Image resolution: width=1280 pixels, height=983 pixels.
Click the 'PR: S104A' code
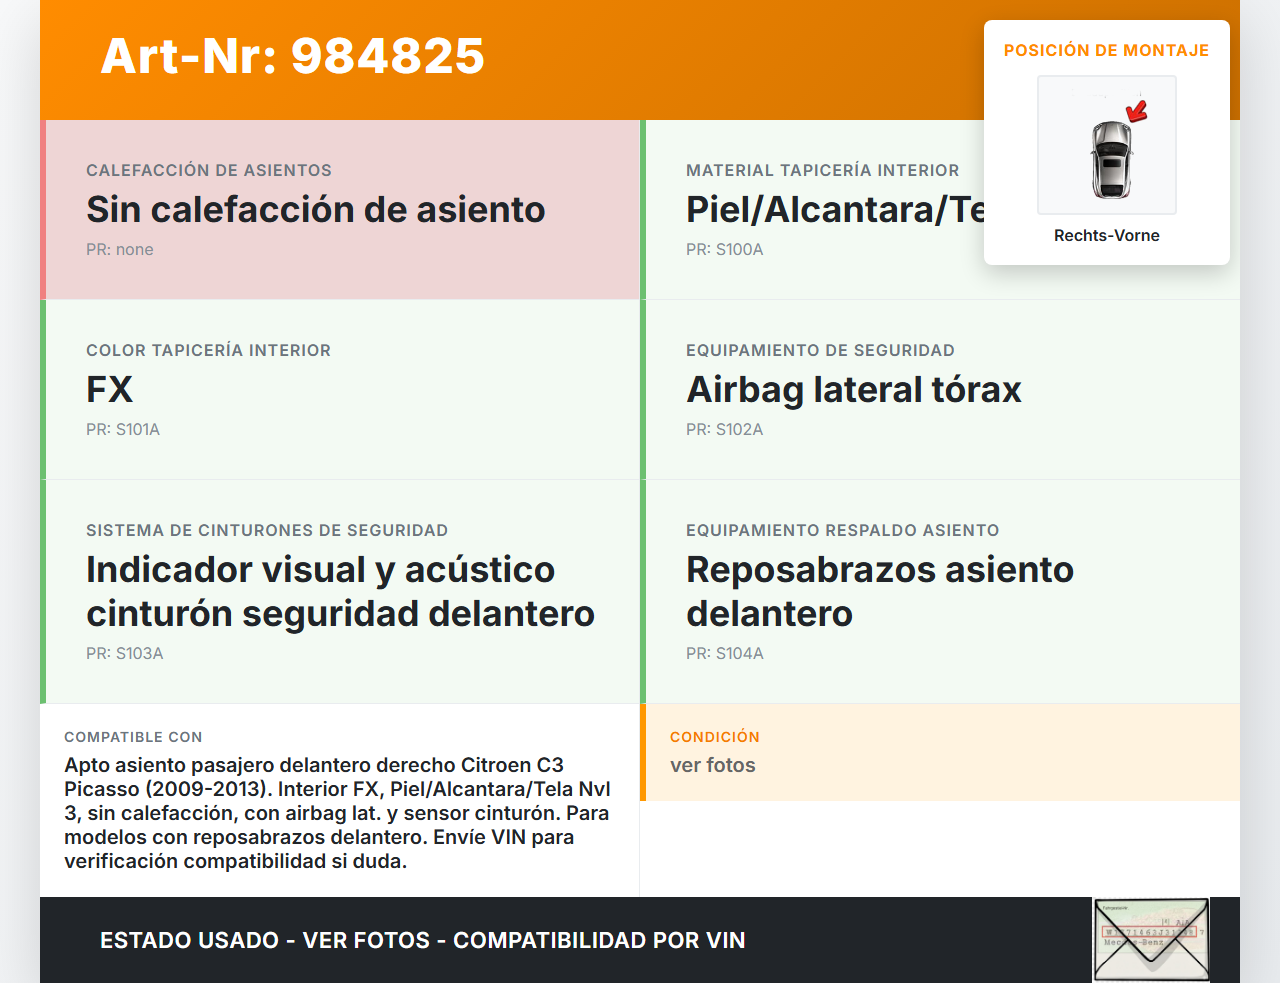pyautogui.click(x=724, y=654)
